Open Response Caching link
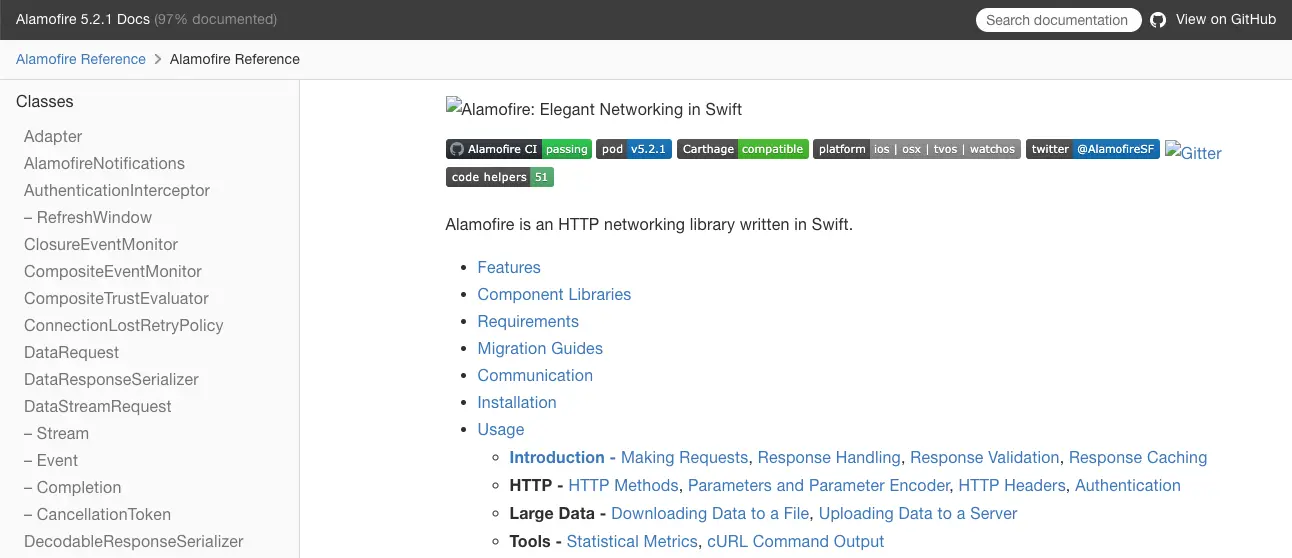 point(1138,457)
